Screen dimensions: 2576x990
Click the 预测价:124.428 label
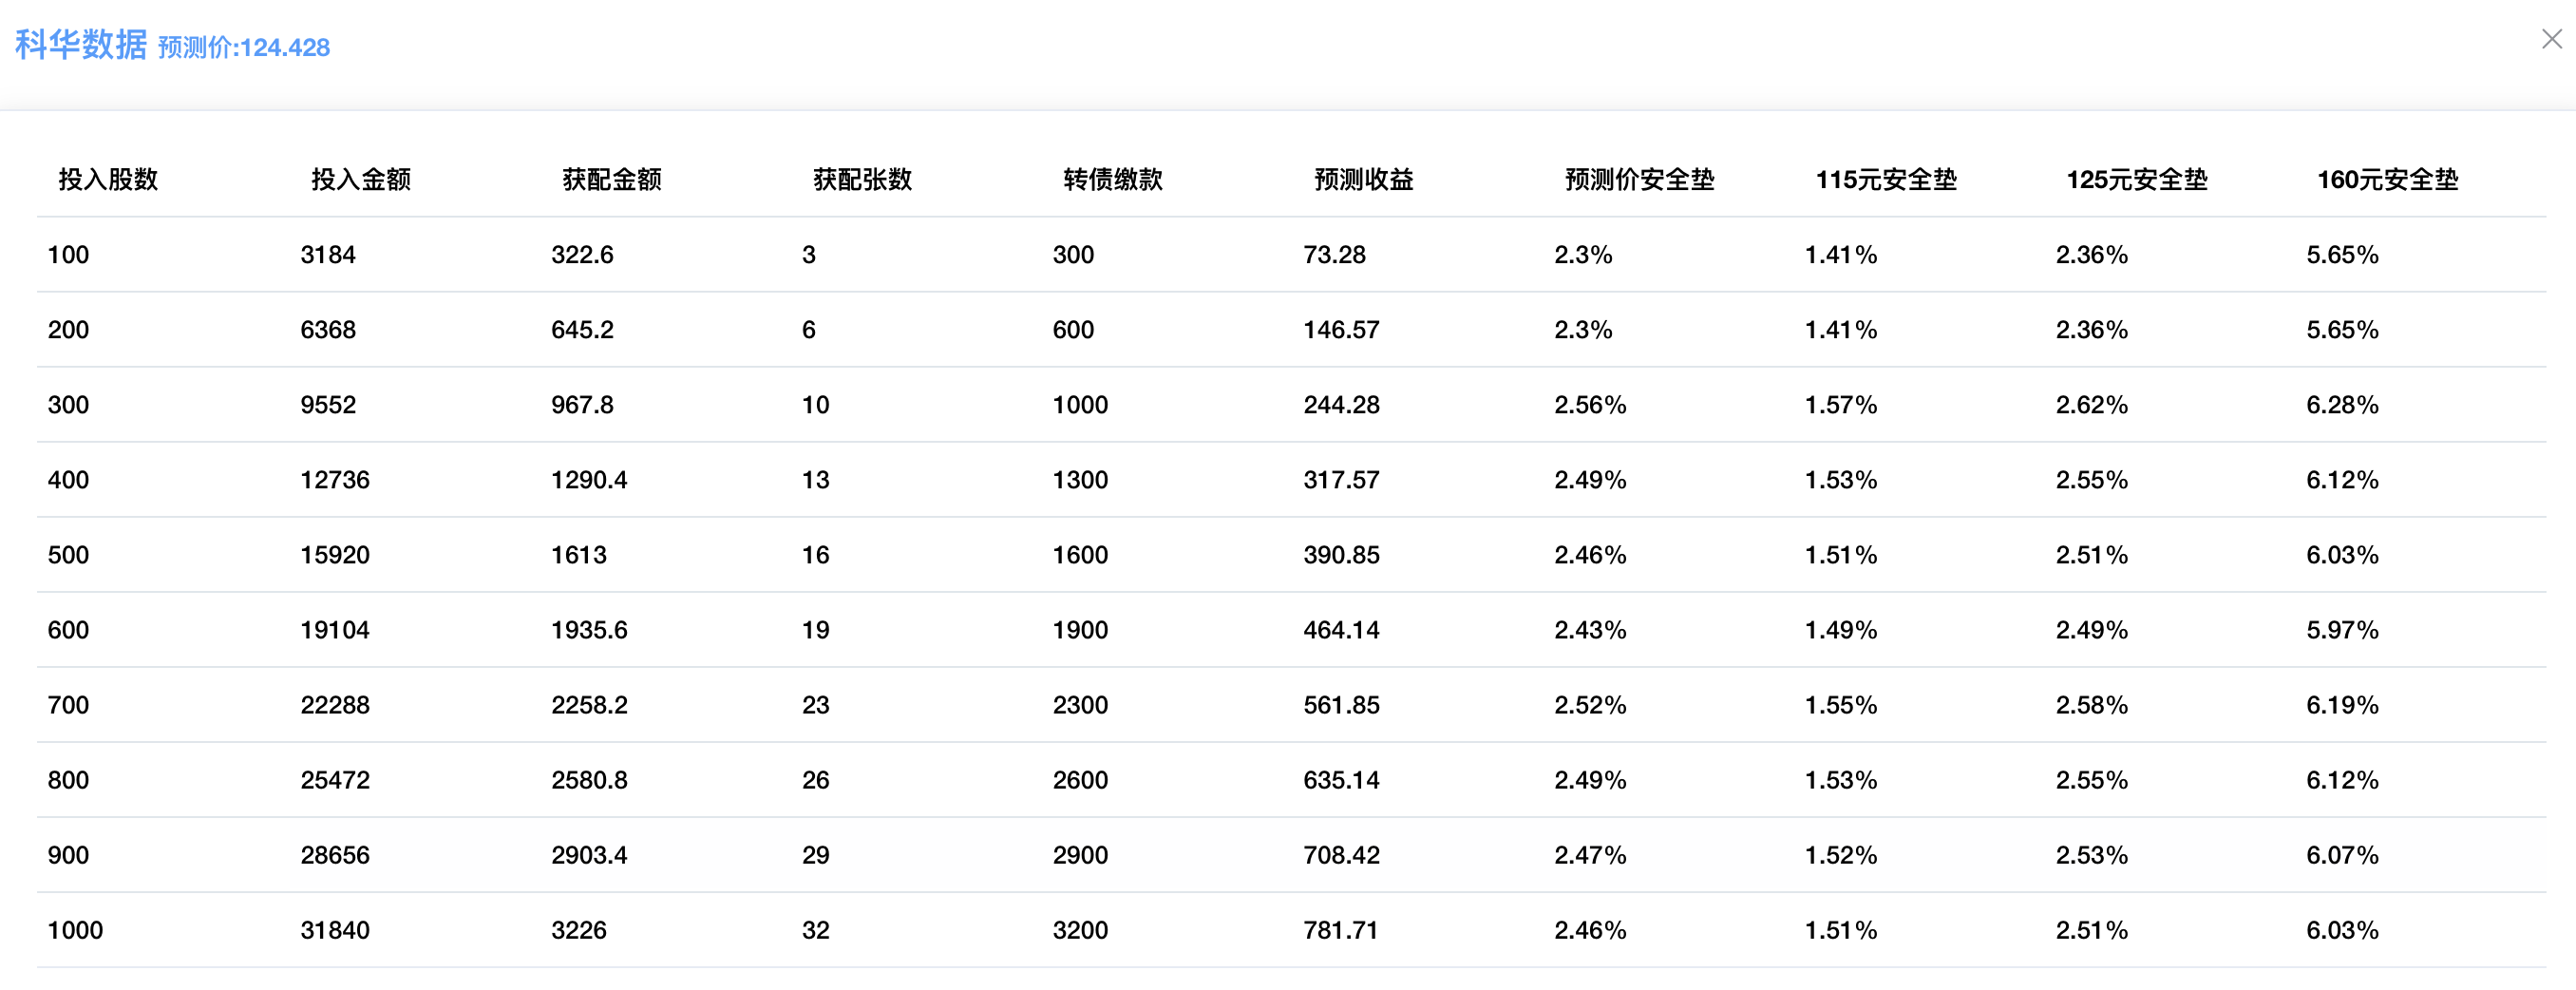(244, 47)
